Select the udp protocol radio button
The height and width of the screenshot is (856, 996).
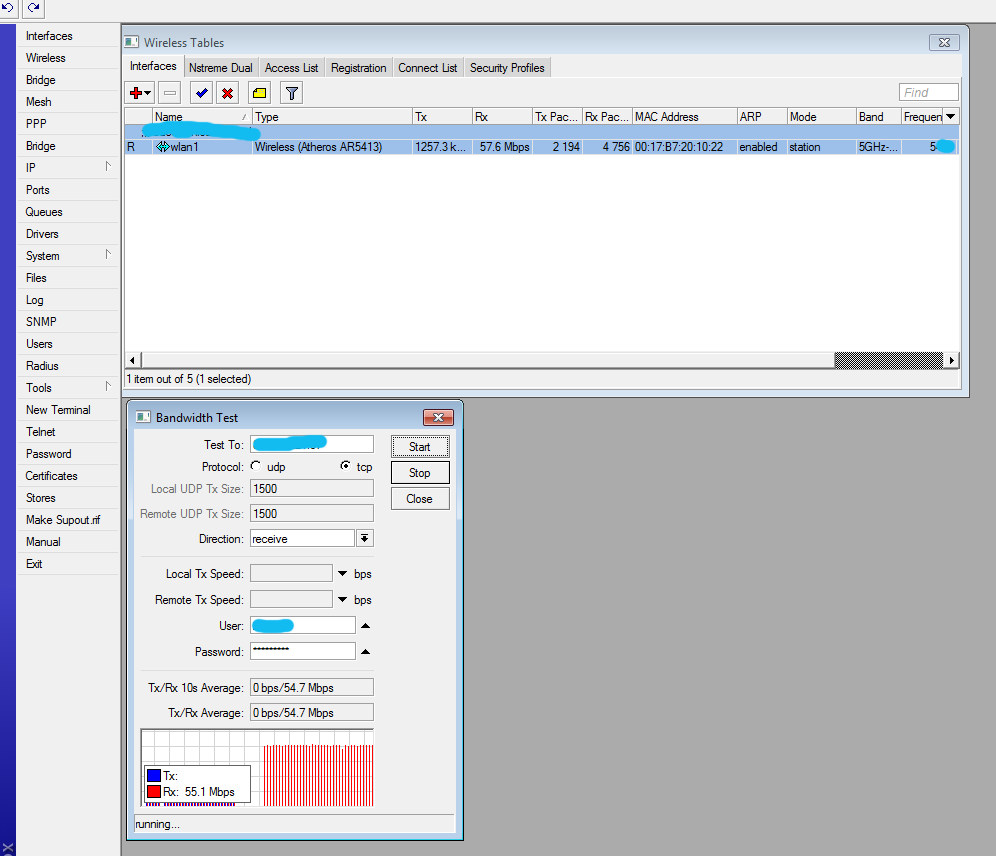click(257, 466)
